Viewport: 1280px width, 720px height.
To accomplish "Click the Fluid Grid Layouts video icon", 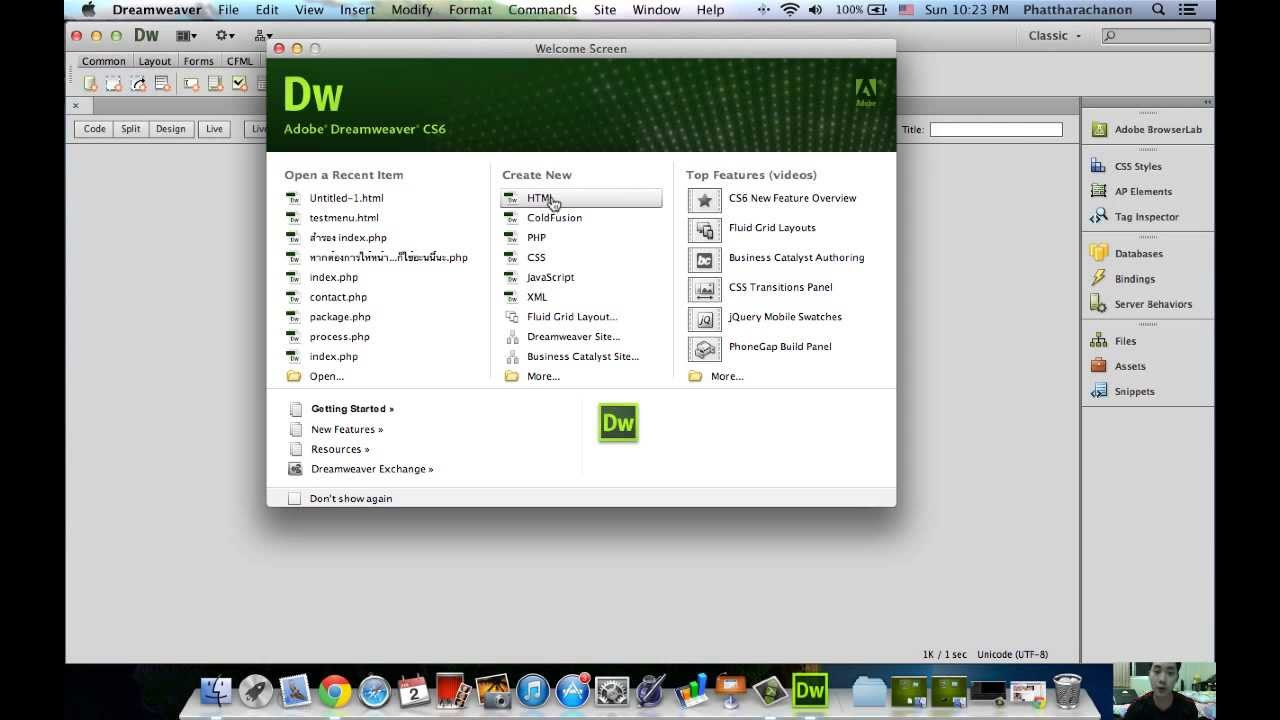I will click(x=705, y=230).
